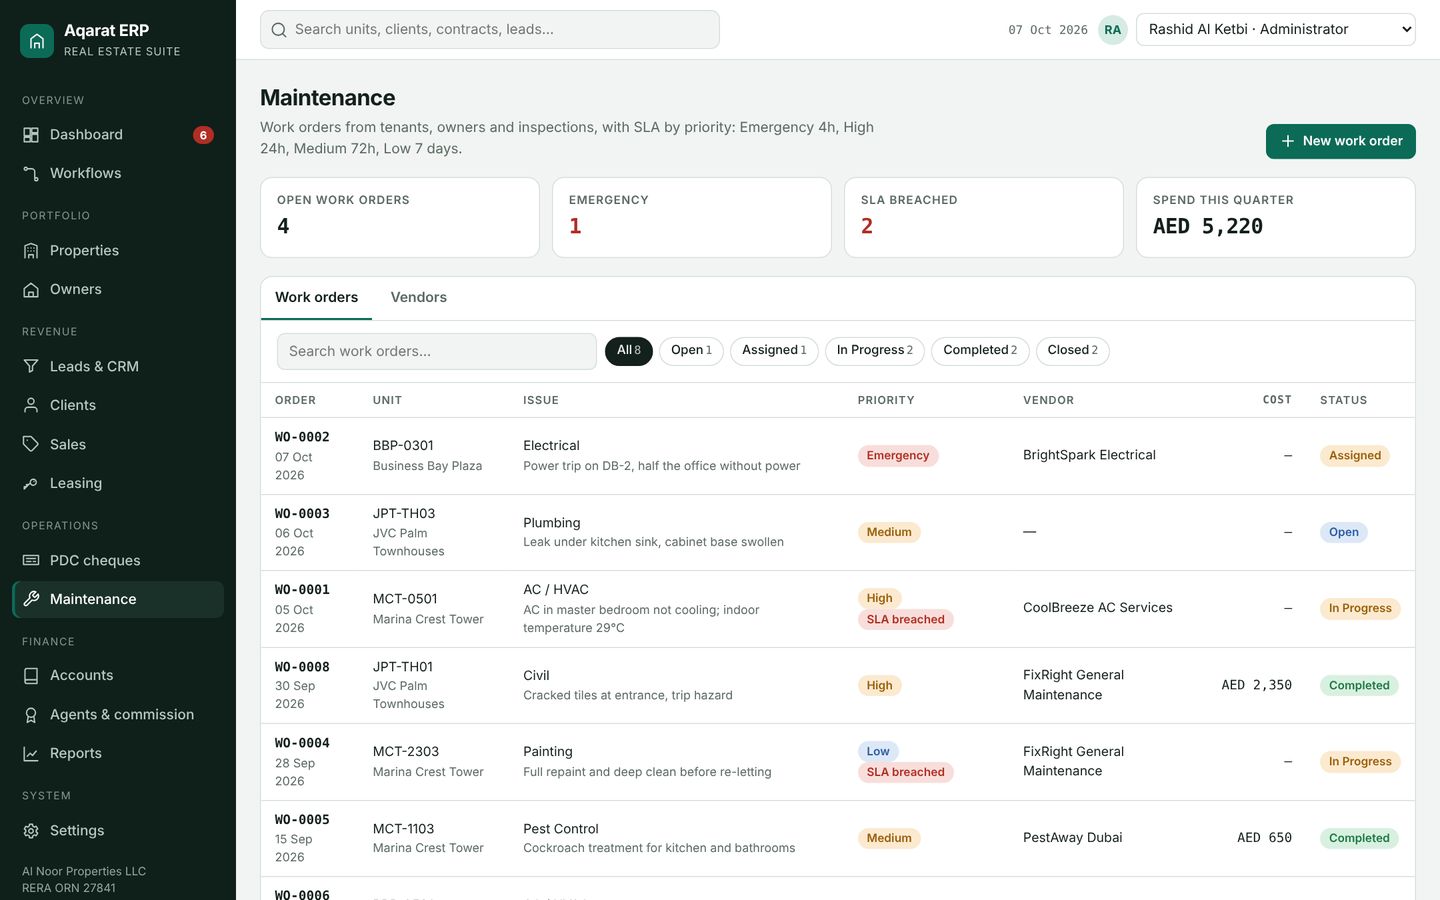Image resolution: width=1440 pixels, height=900 pixels.
Task: Click the SLA Breached summary card
Action: click(x=984, y=218)
